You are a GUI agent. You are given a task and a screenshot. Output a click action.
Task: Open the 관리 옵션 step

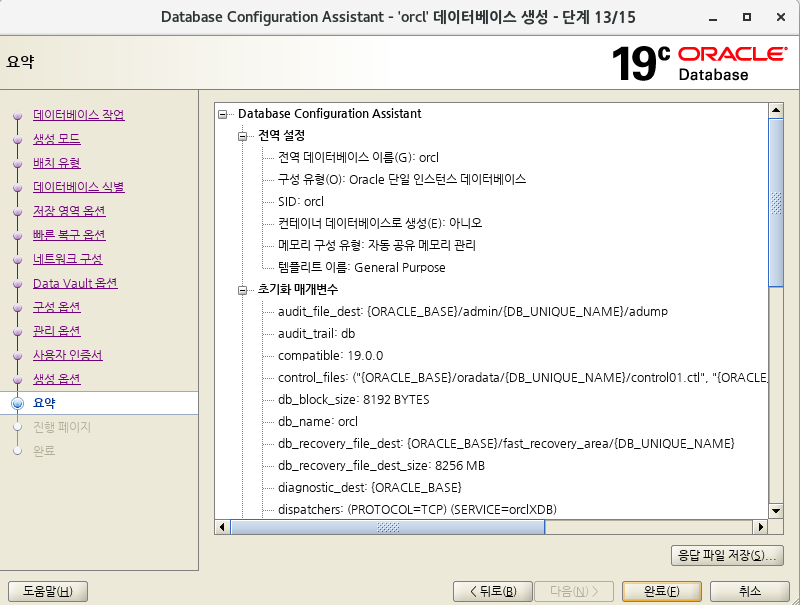coord(57,331)
